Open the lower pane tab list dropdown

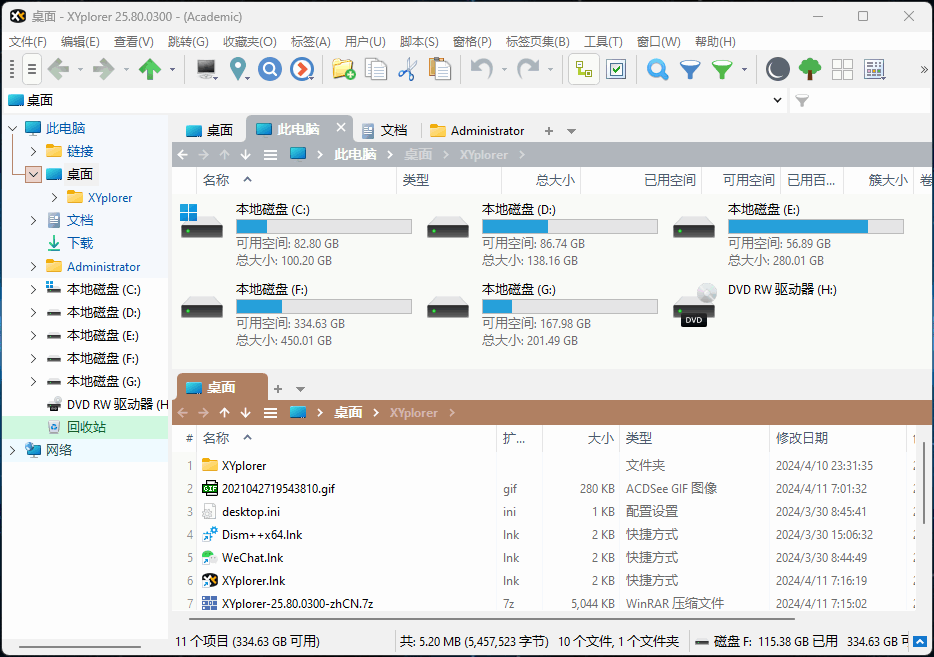pos(300,389)
